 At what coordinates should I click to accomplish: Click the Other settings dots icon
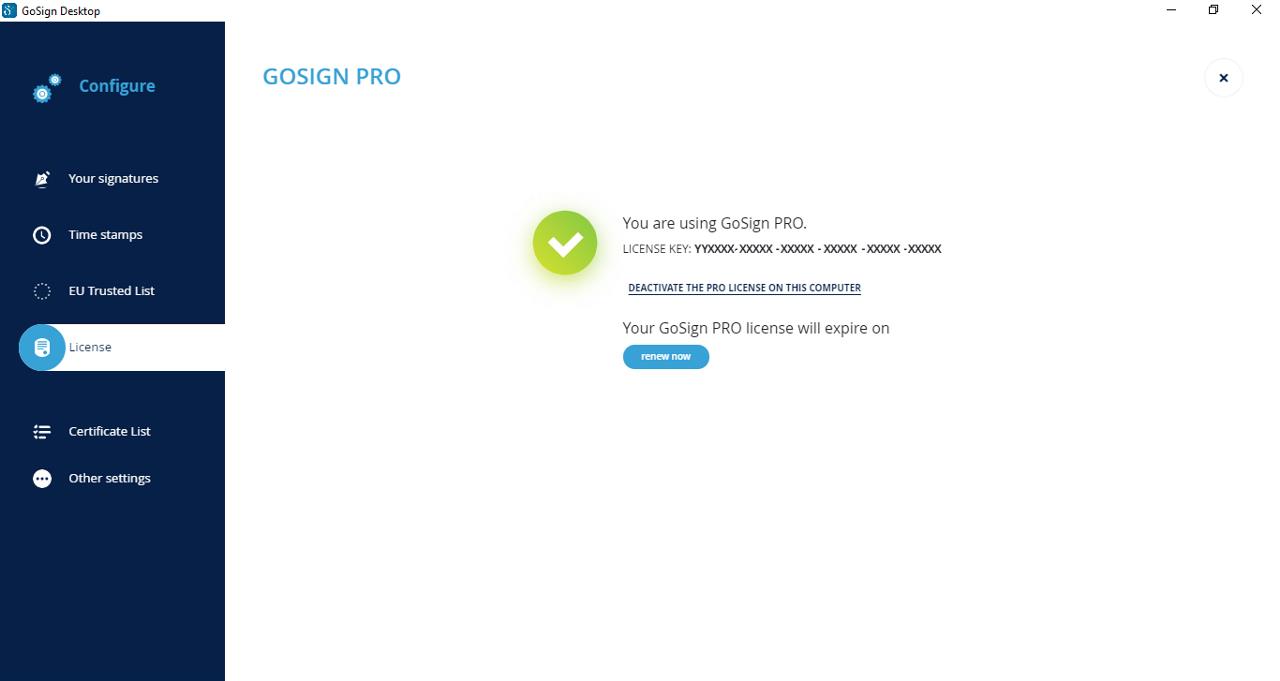pos(42,479)
